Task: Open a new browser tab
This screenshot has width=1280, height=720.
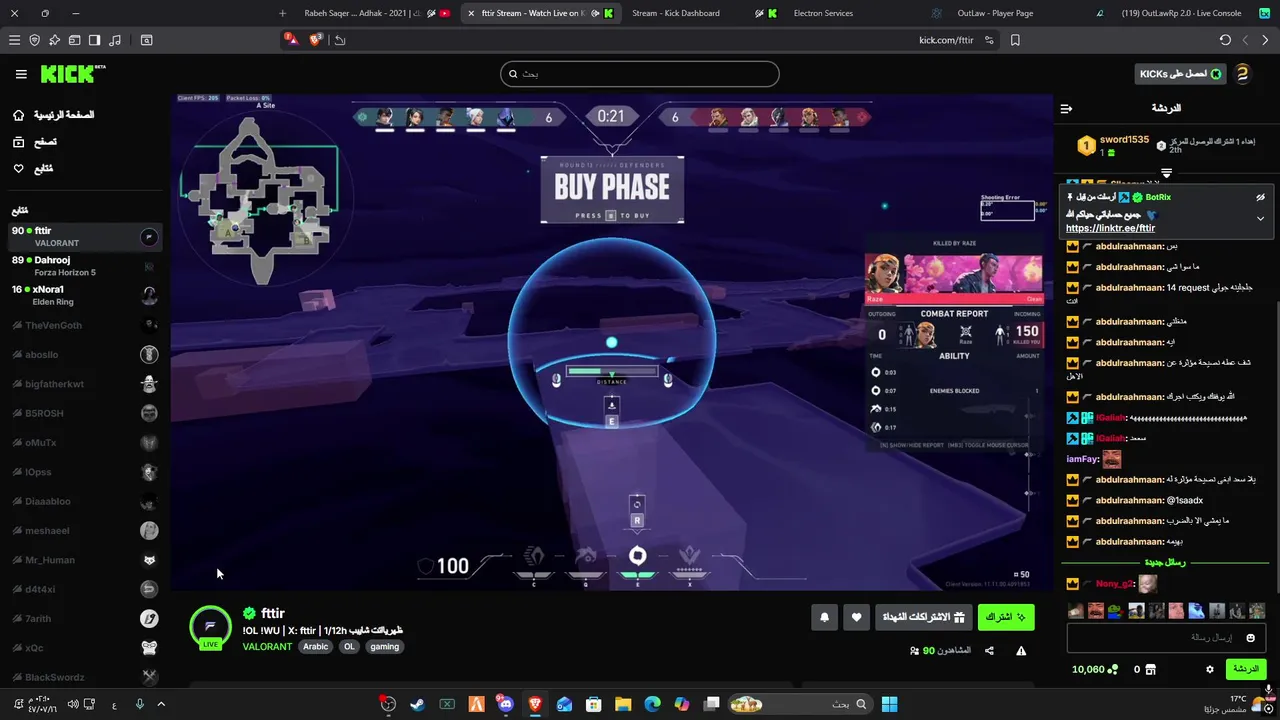Action: point(282,13)
